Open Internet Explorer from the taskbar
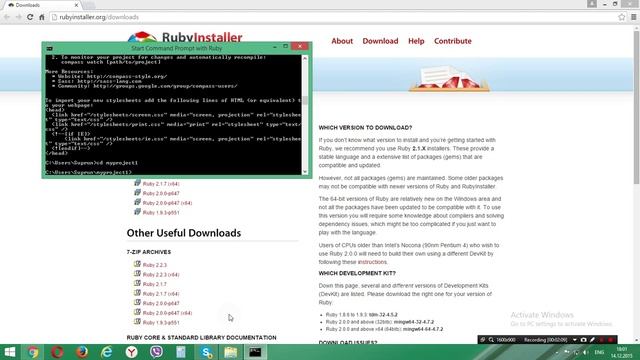 107,352
